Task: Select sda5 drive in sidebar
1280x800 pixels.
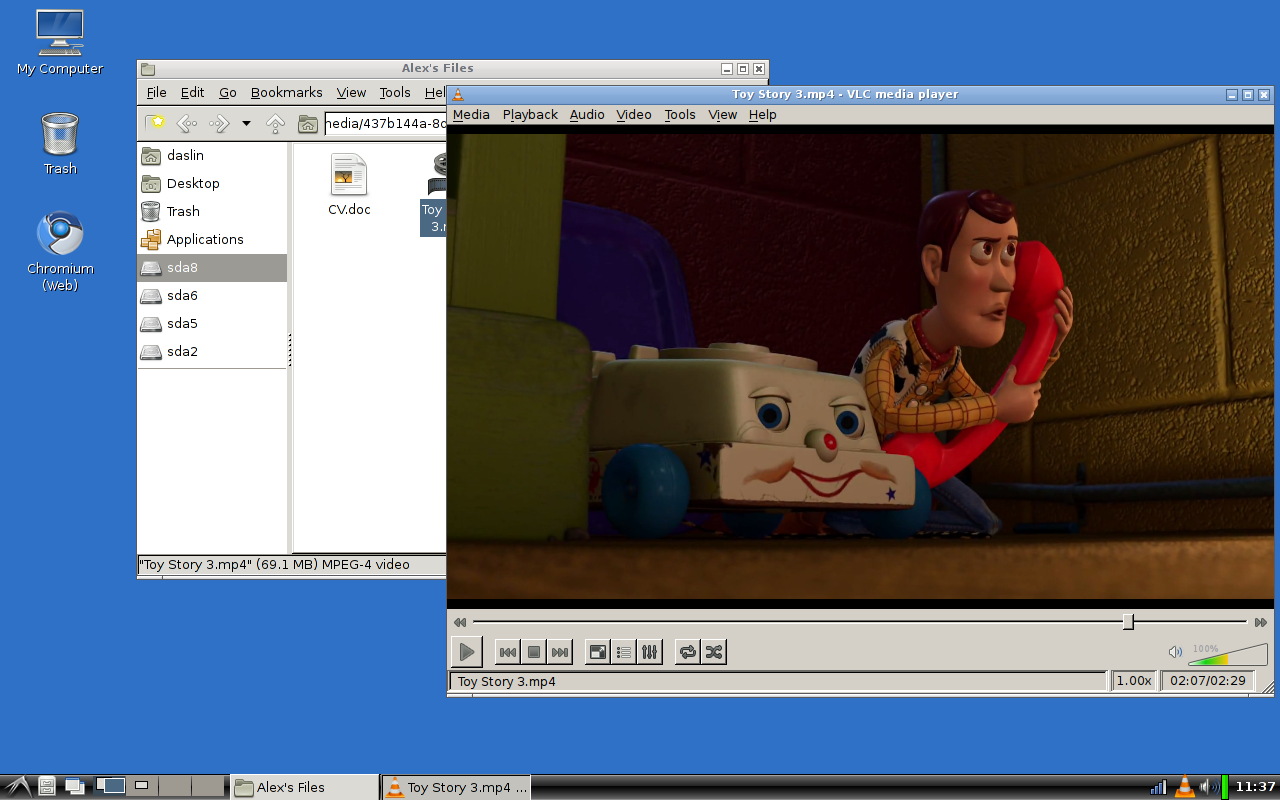Action: click(x=212, y=323)
